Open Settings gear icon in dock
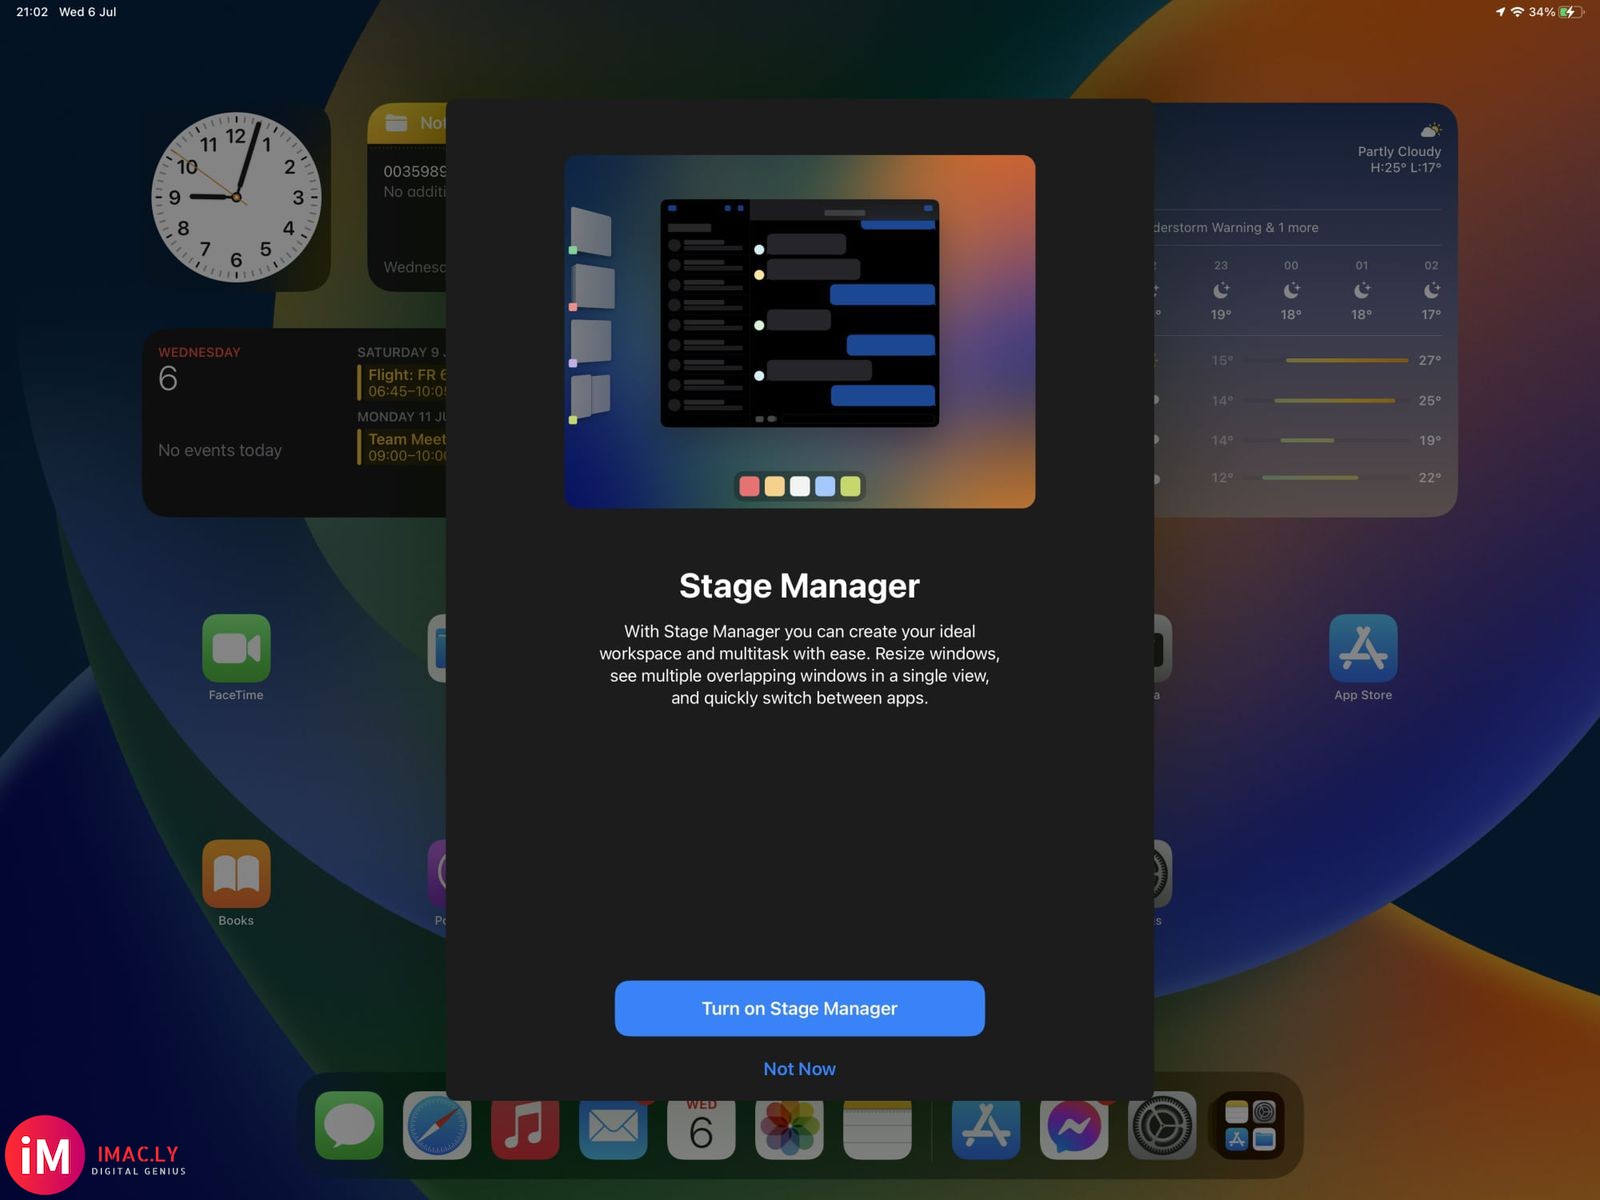Screen dimensions: 1600x1200 coord(1162,1126)
